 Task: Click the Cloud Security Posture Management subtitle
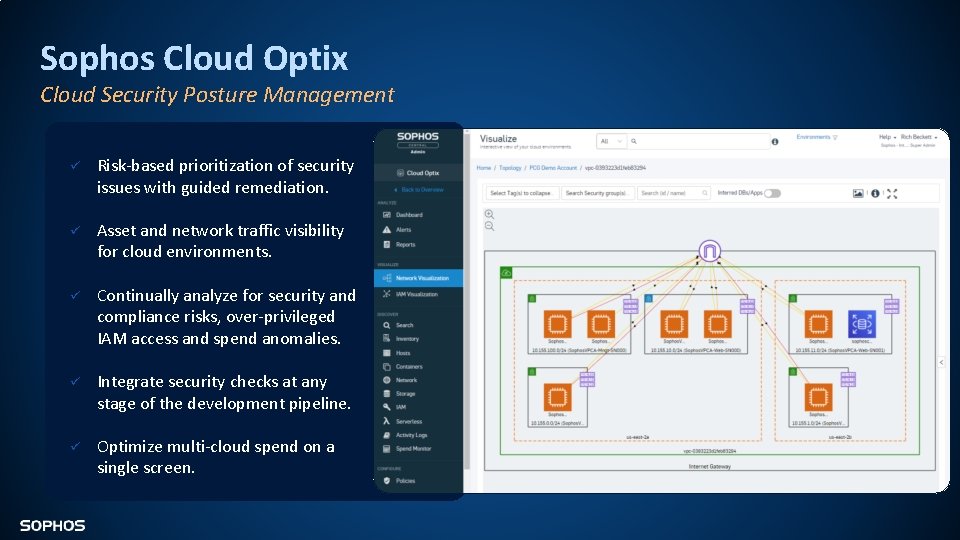click(217, 94)
